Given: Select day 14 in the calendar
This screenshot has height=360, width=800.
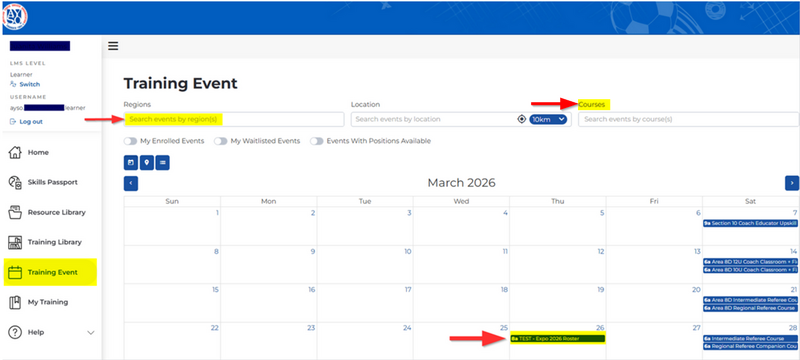Looking at the screenshot, I should click(x=793, y=251).
